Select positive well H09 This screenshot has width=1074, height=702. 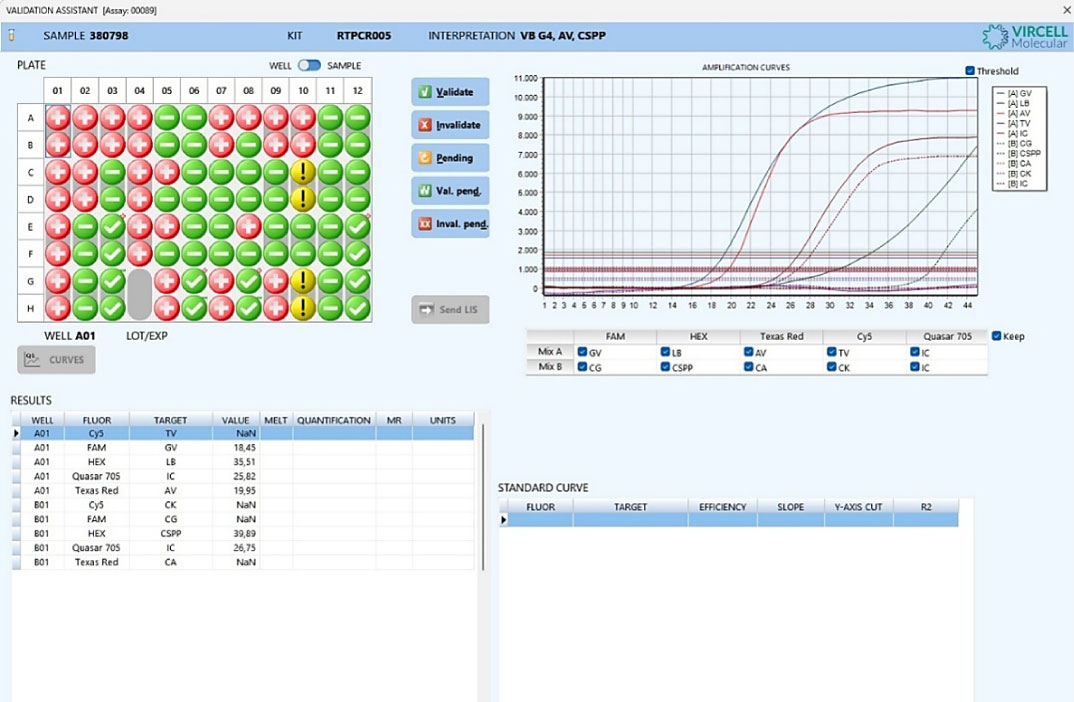[275, 308]
